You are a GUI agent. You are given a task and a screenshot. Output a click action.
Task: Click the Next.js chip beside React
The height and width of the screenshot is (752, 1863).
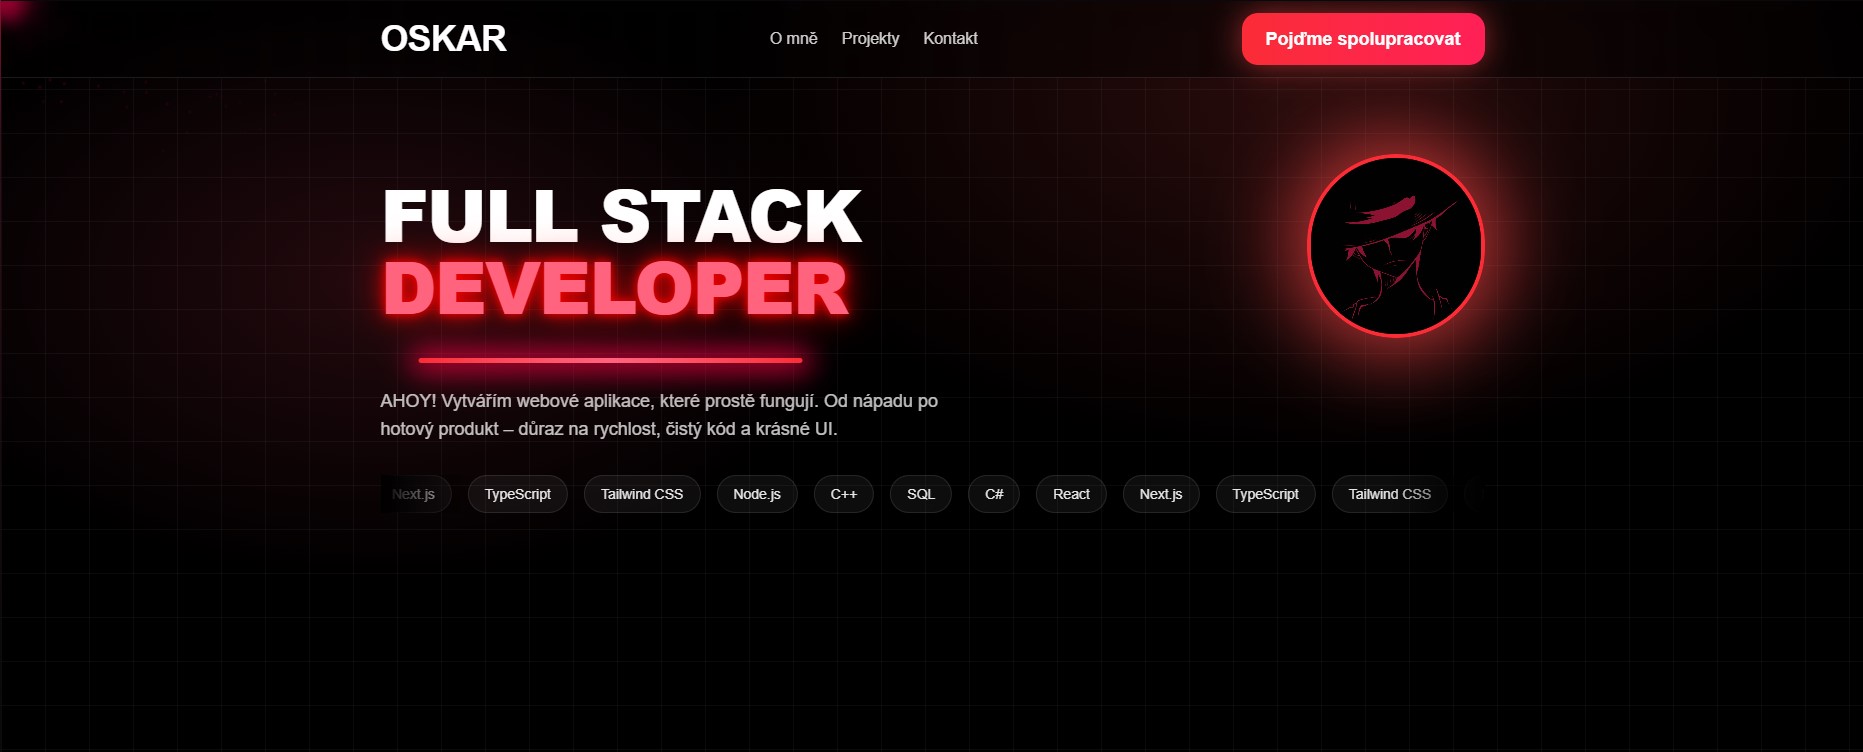(x=1160, y=494)
